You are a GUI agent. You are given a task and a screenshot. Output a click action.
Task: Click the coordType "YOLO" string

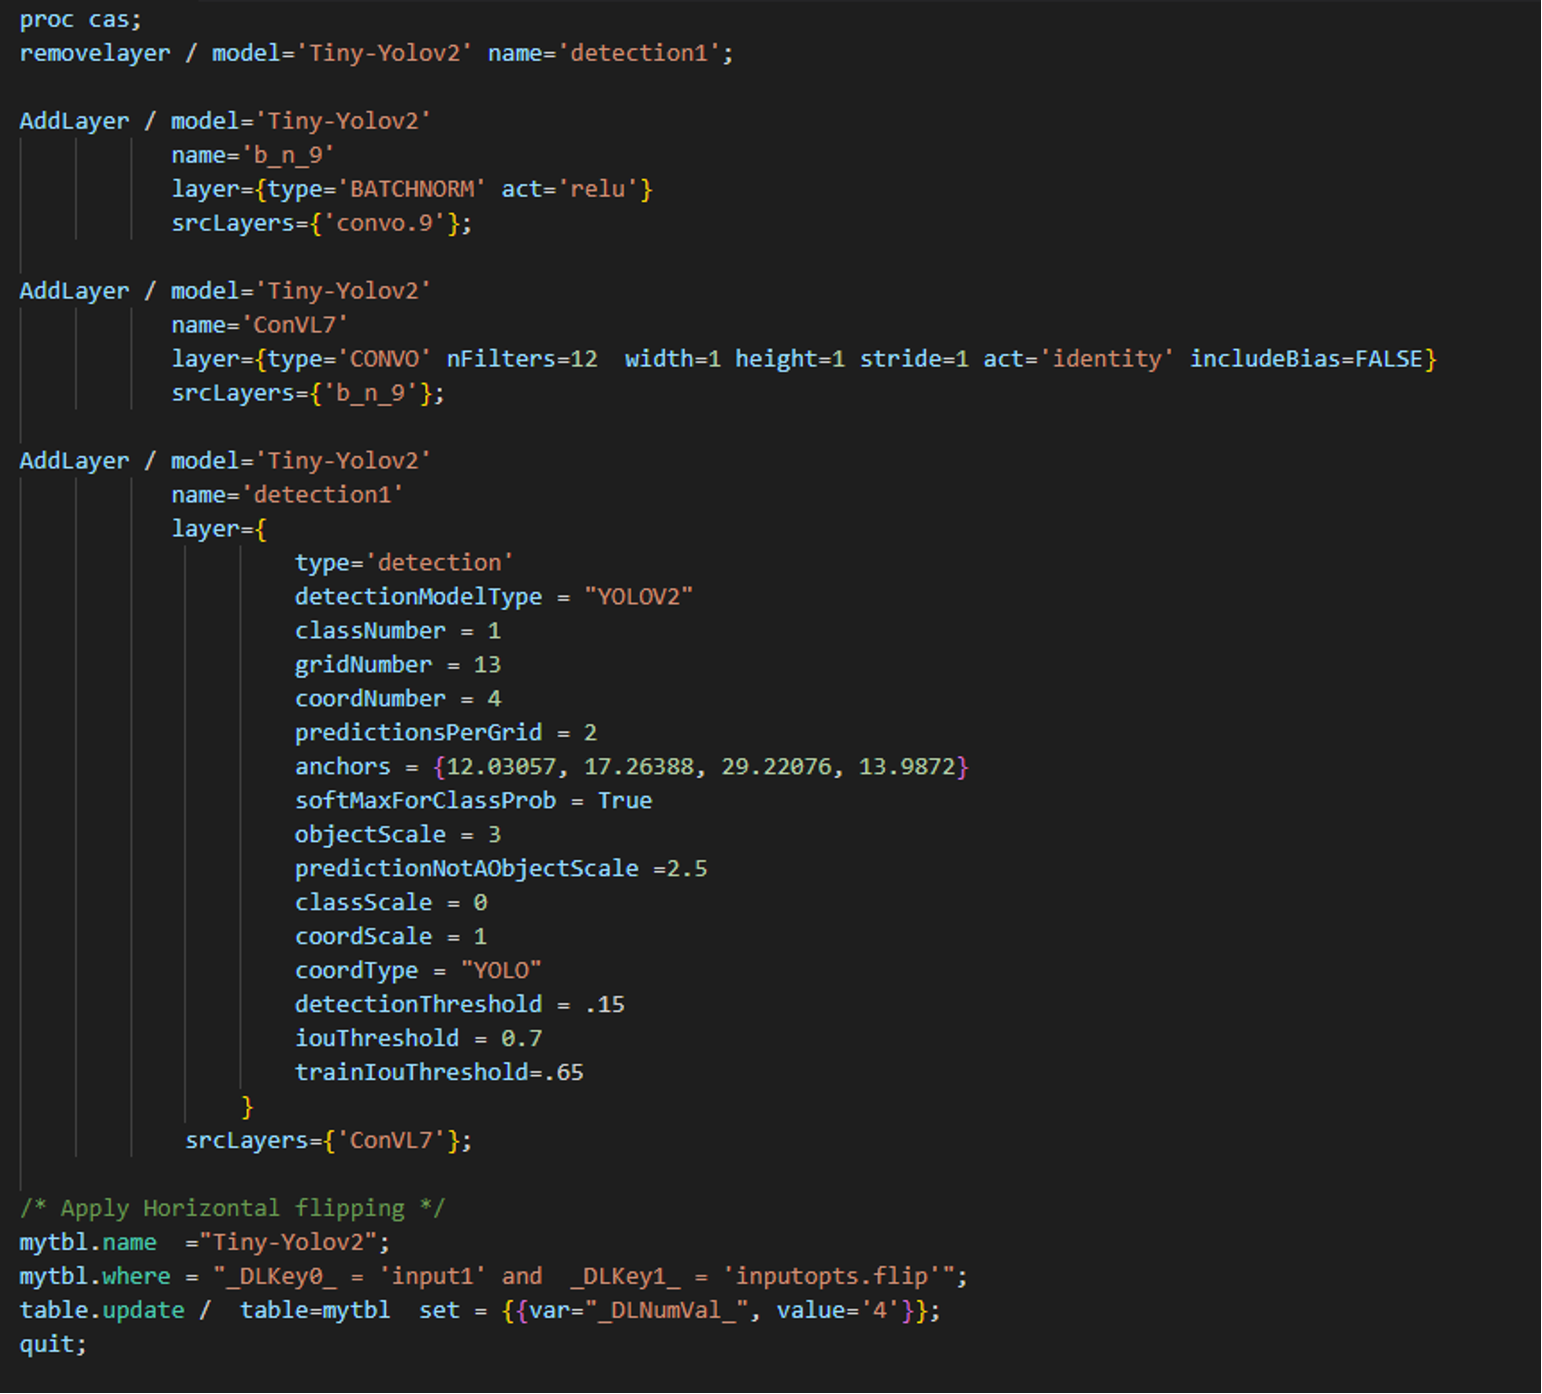click(x=501, y=972)
